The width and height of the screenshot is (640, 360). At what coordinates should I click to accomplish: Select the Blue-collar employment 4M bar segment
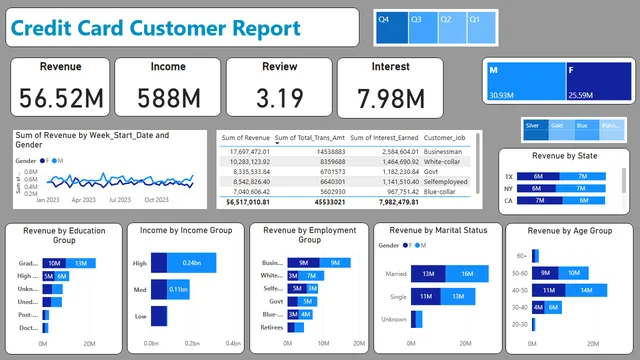point(306,314)
